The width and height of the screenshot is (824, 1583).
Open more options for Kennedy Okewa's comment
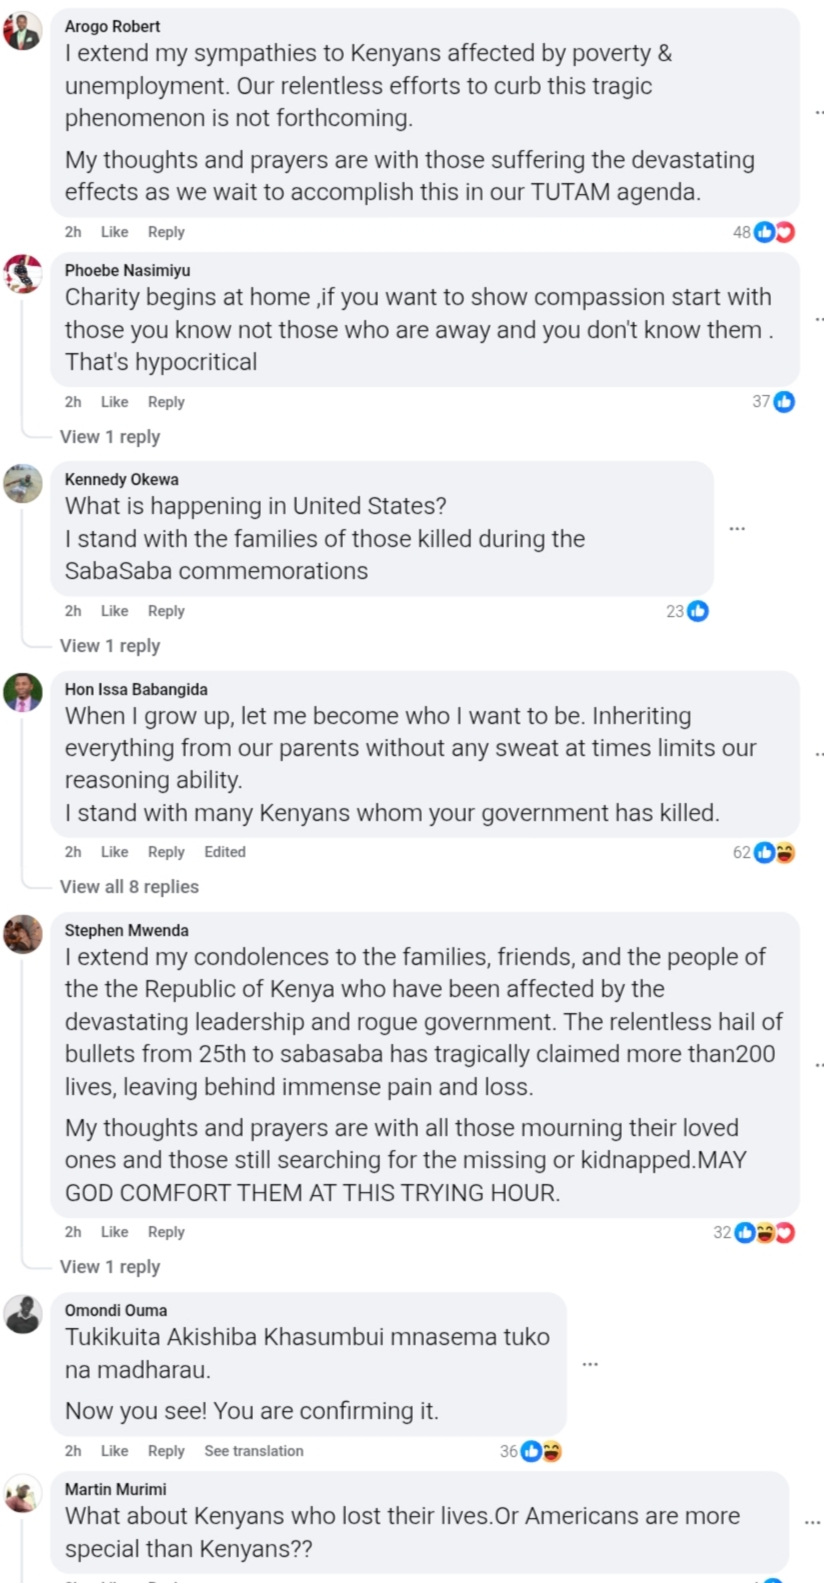737,528
